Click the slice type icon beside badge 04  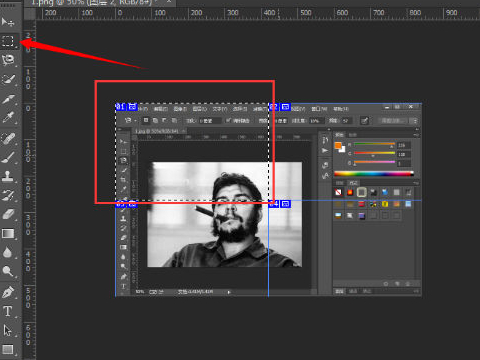click(x=285, y=204)
